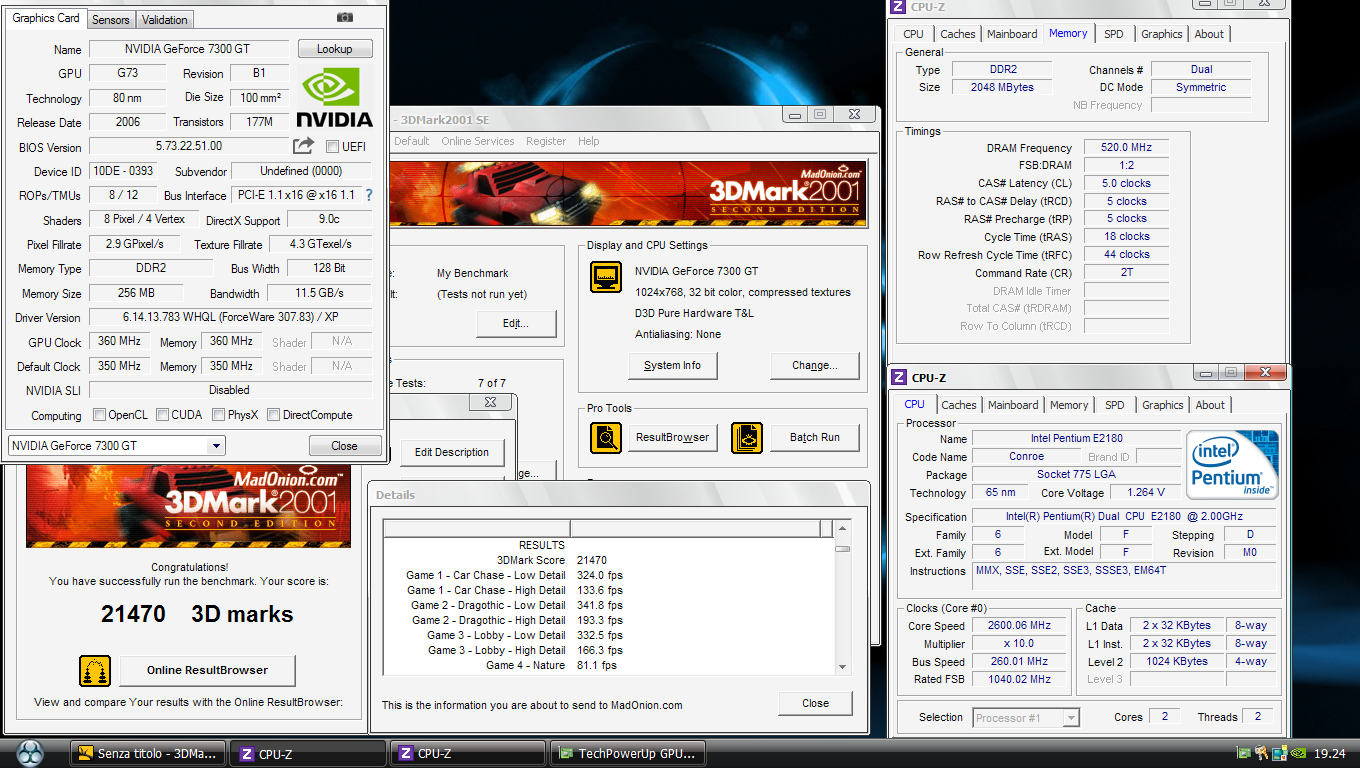This screenshot has height=768, width=1360.
Task: Click the Details list scroll up arrow
Action: tap(842, 528)
